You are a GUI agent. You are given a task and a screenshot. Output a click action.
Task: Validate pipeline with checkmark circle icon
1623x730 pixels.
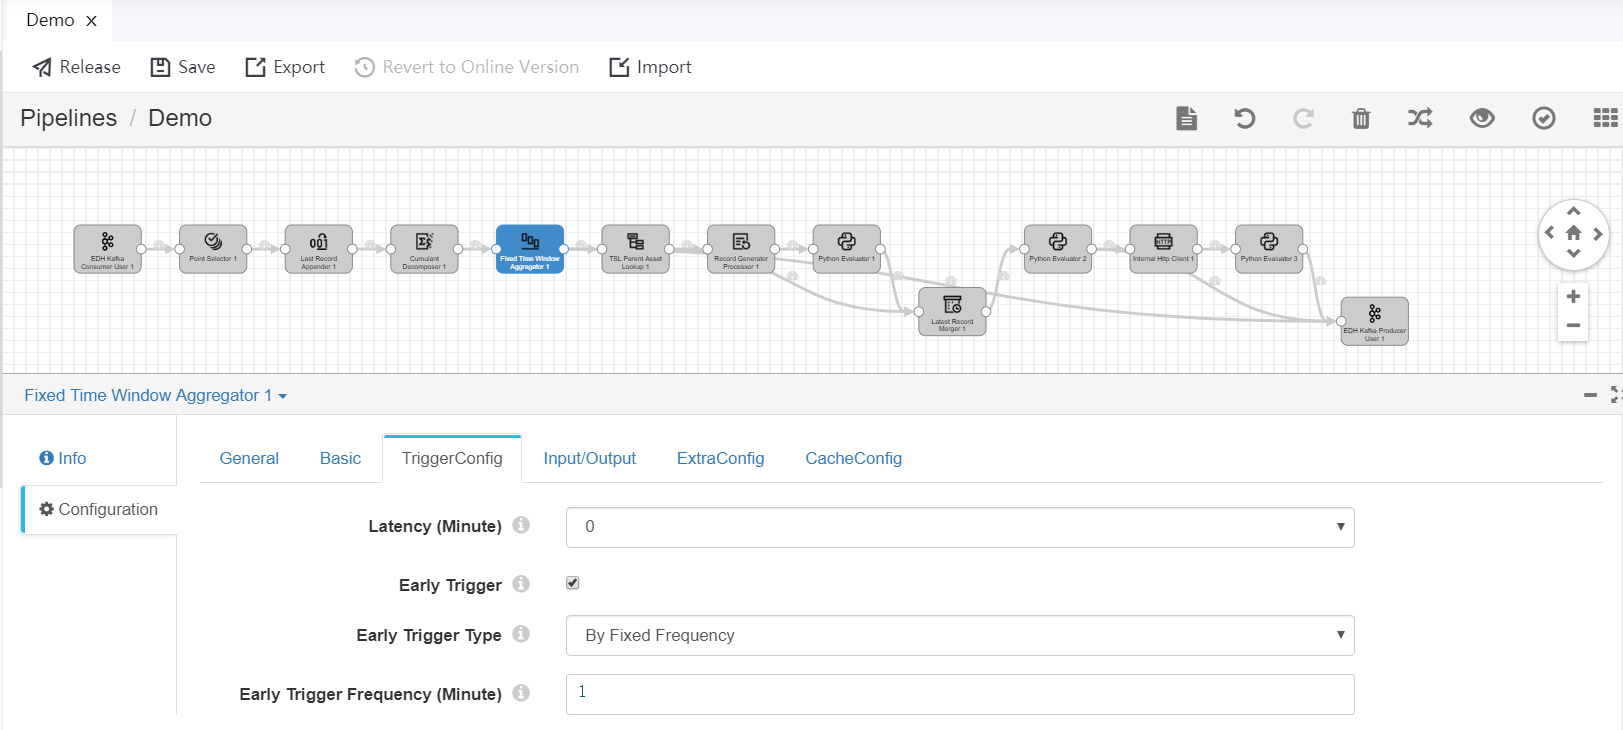[x=1544, y=118]
